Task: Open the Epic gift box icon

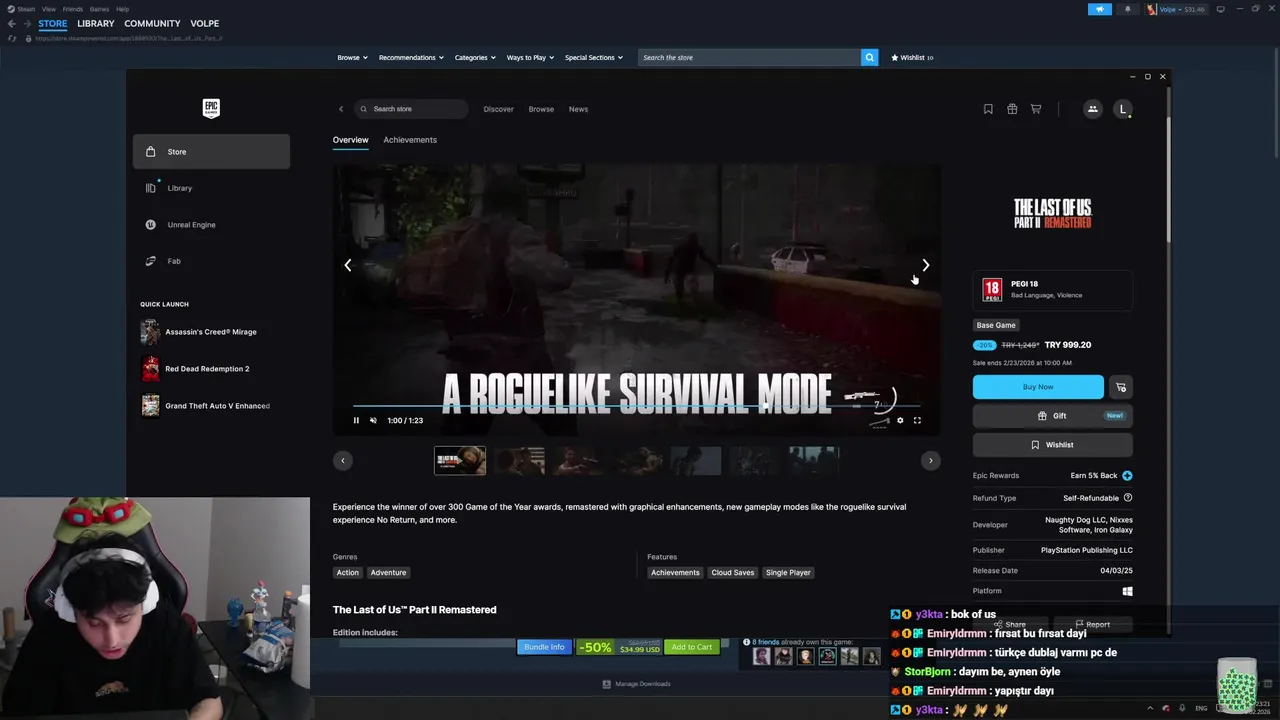Action: [1012, 109]
